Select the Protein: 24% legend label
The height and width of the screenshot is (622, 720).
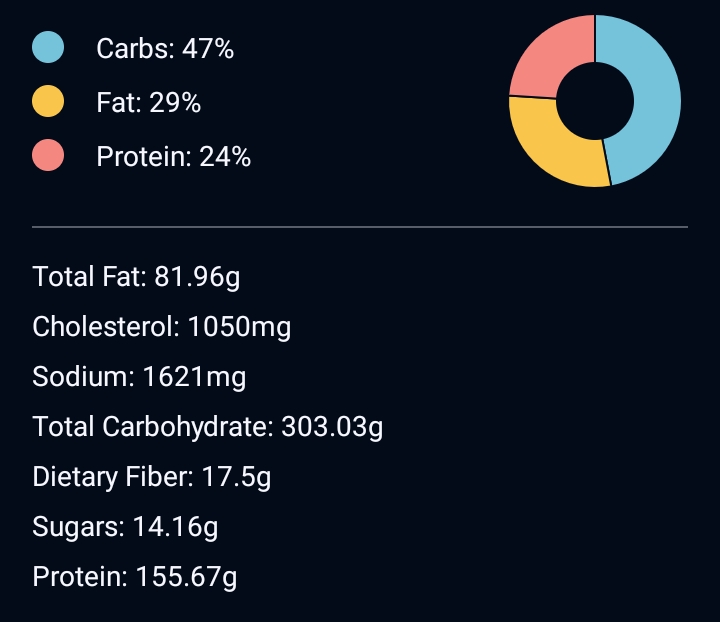coord(173,157)
